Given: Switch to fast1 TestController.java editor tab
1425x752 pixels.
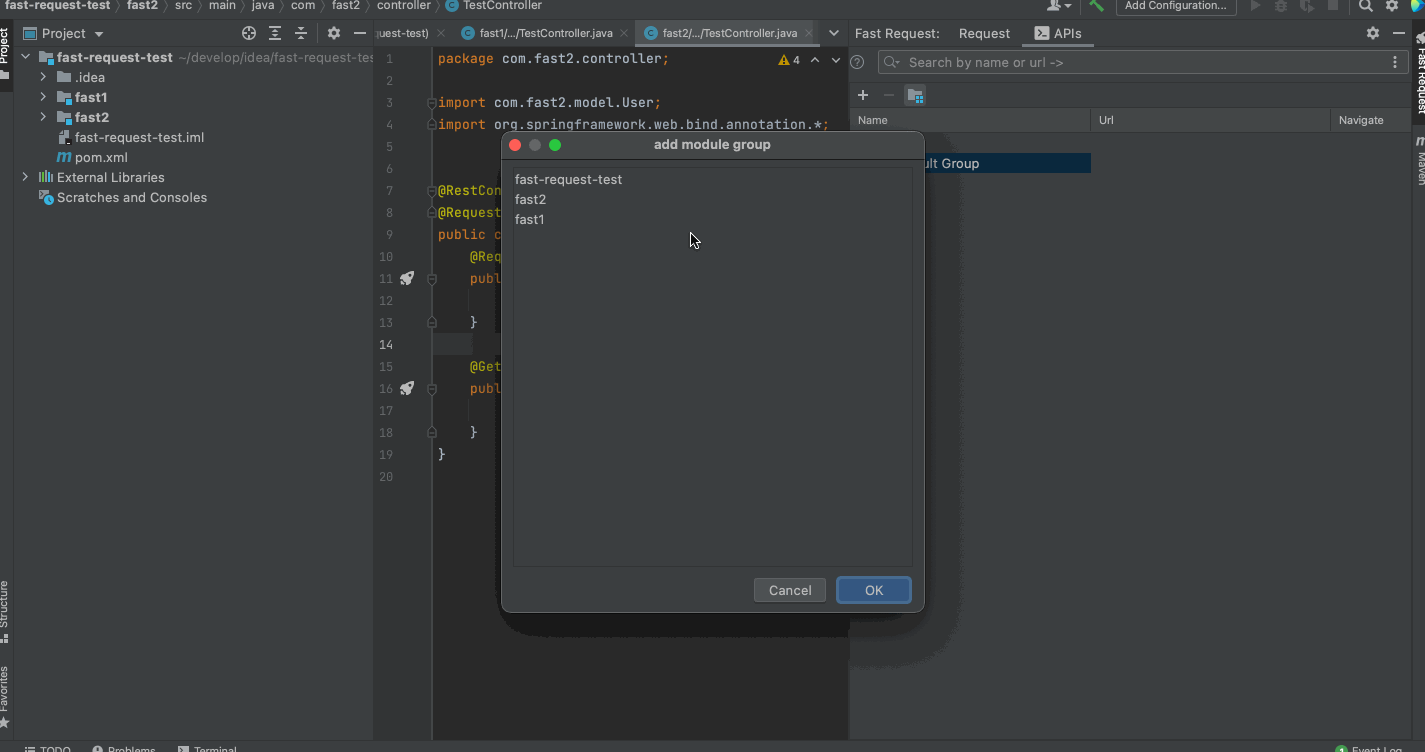Looking at the screenshot, I should 545,34.
